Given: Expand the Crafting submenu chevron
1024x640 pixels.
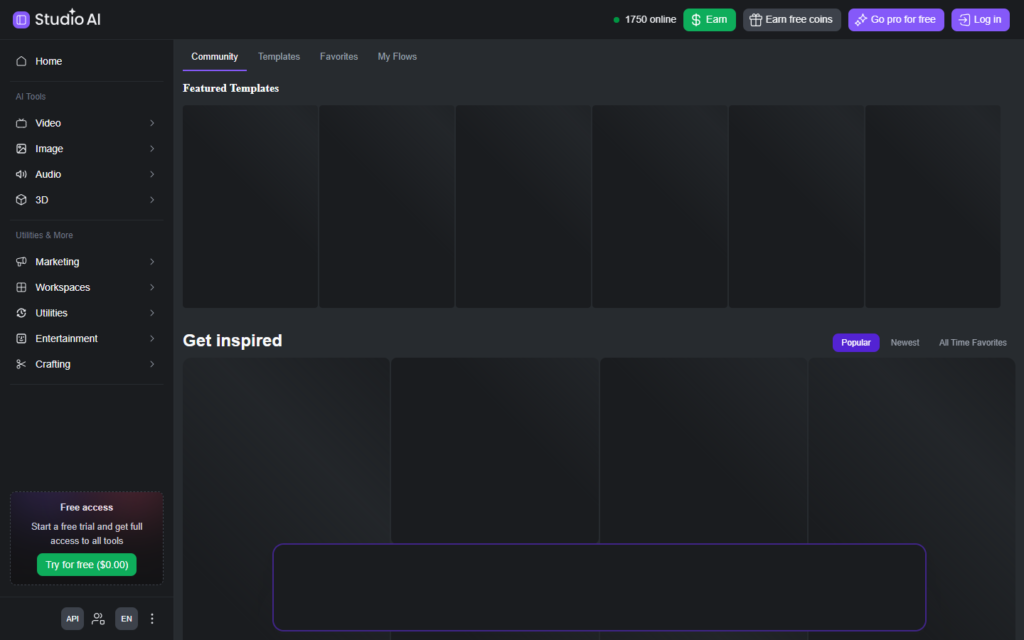Looking at the screenshot, I should tap(152, 364).
